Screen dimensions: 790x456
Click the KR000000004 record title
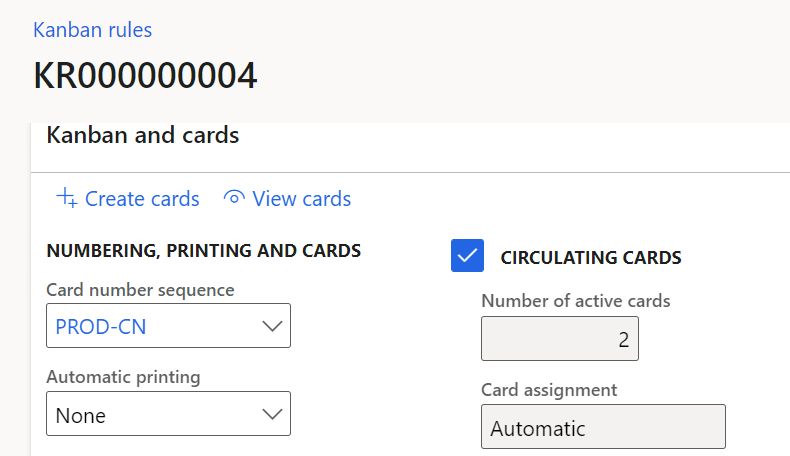coord(145,76)
